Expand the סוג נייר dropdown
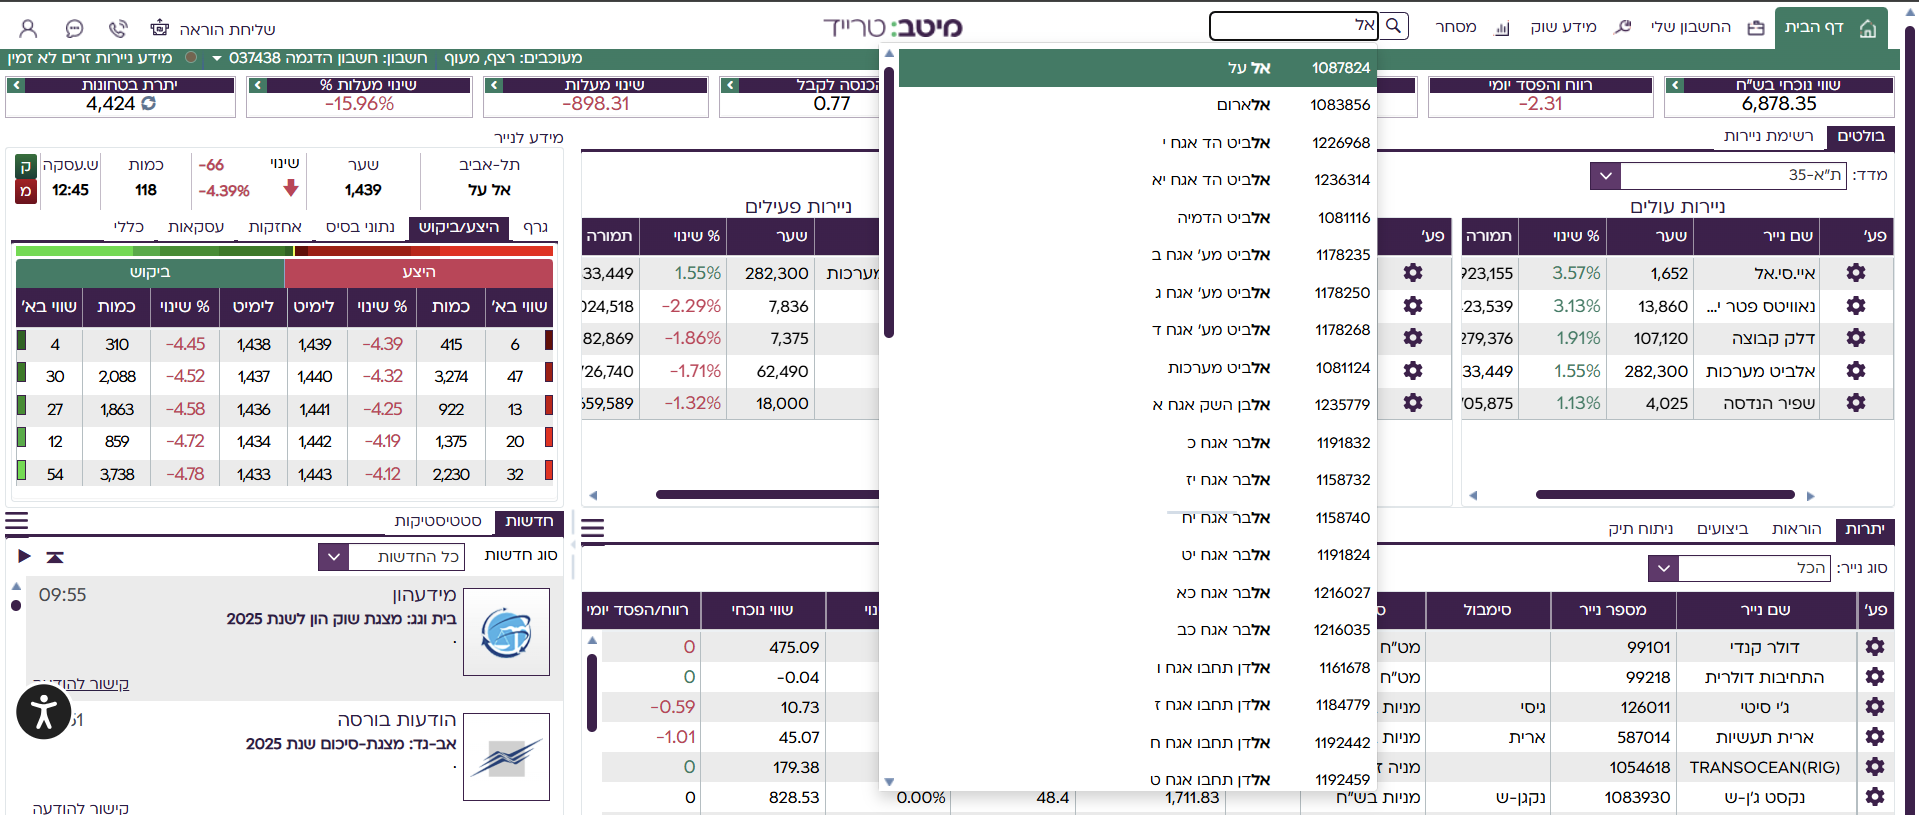 pyautogui.click(x=1663, y=569)
